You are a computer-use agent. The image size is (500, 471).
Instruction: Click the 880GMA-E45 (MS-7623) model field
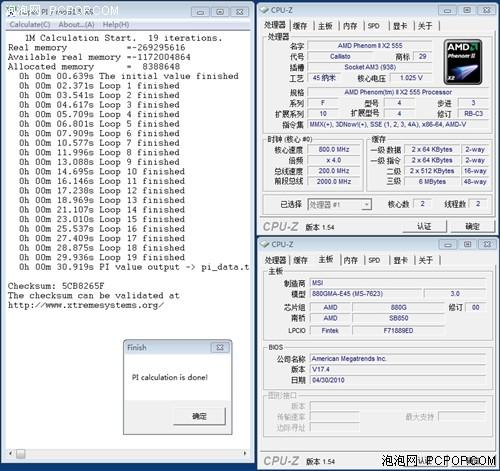coord(365,293)
